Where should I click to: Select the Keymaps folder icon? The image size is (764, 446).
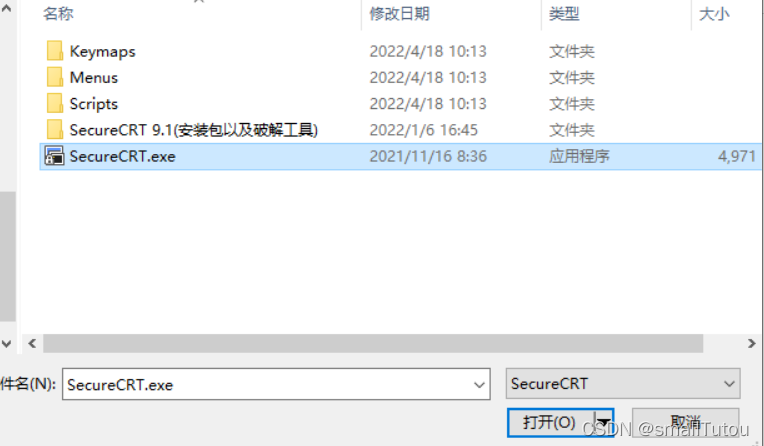pos(55,51)
